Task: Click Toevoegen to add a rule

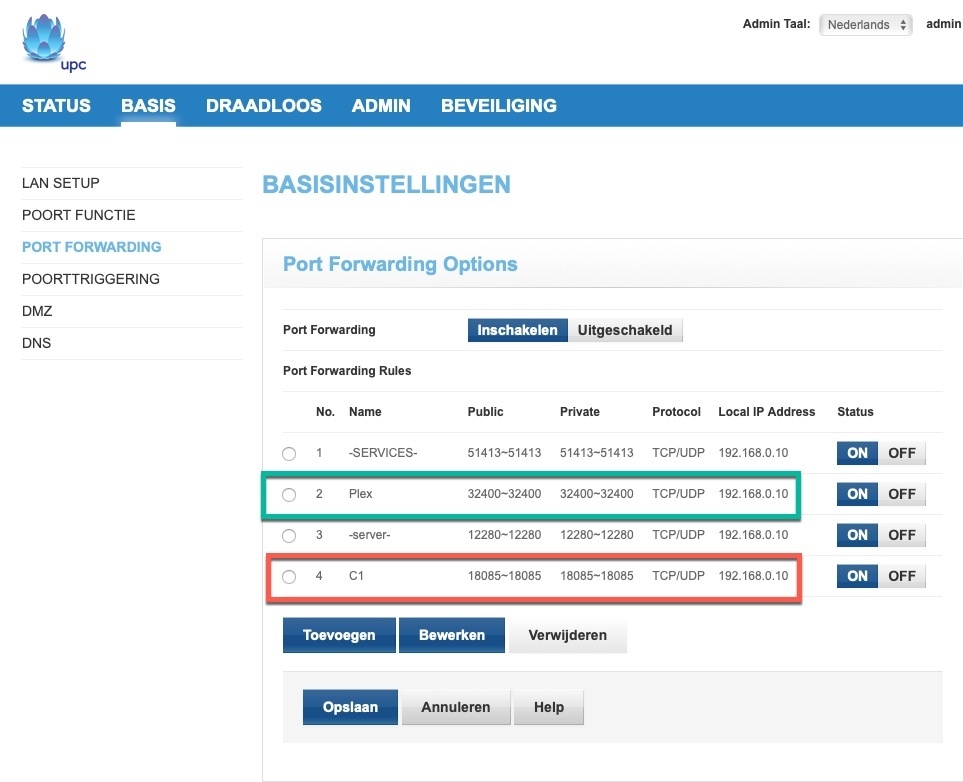Action: pyautogui.click(x=339, y=635)
